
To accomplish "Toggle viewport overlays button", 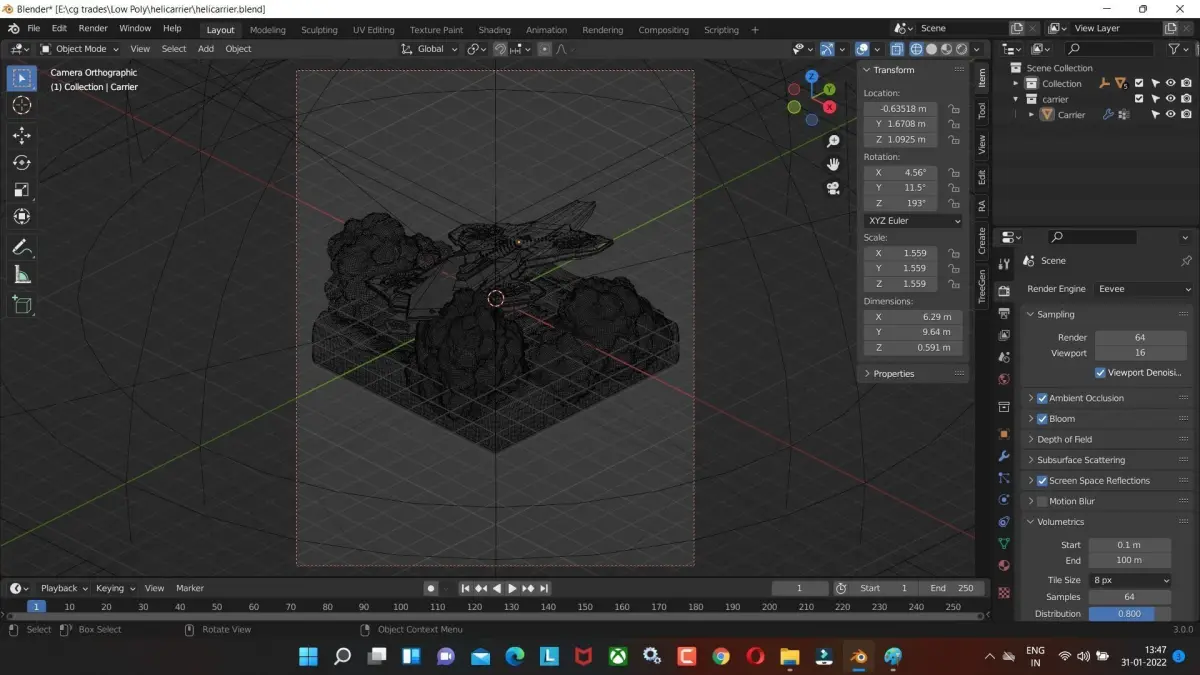I will (862, 49).
